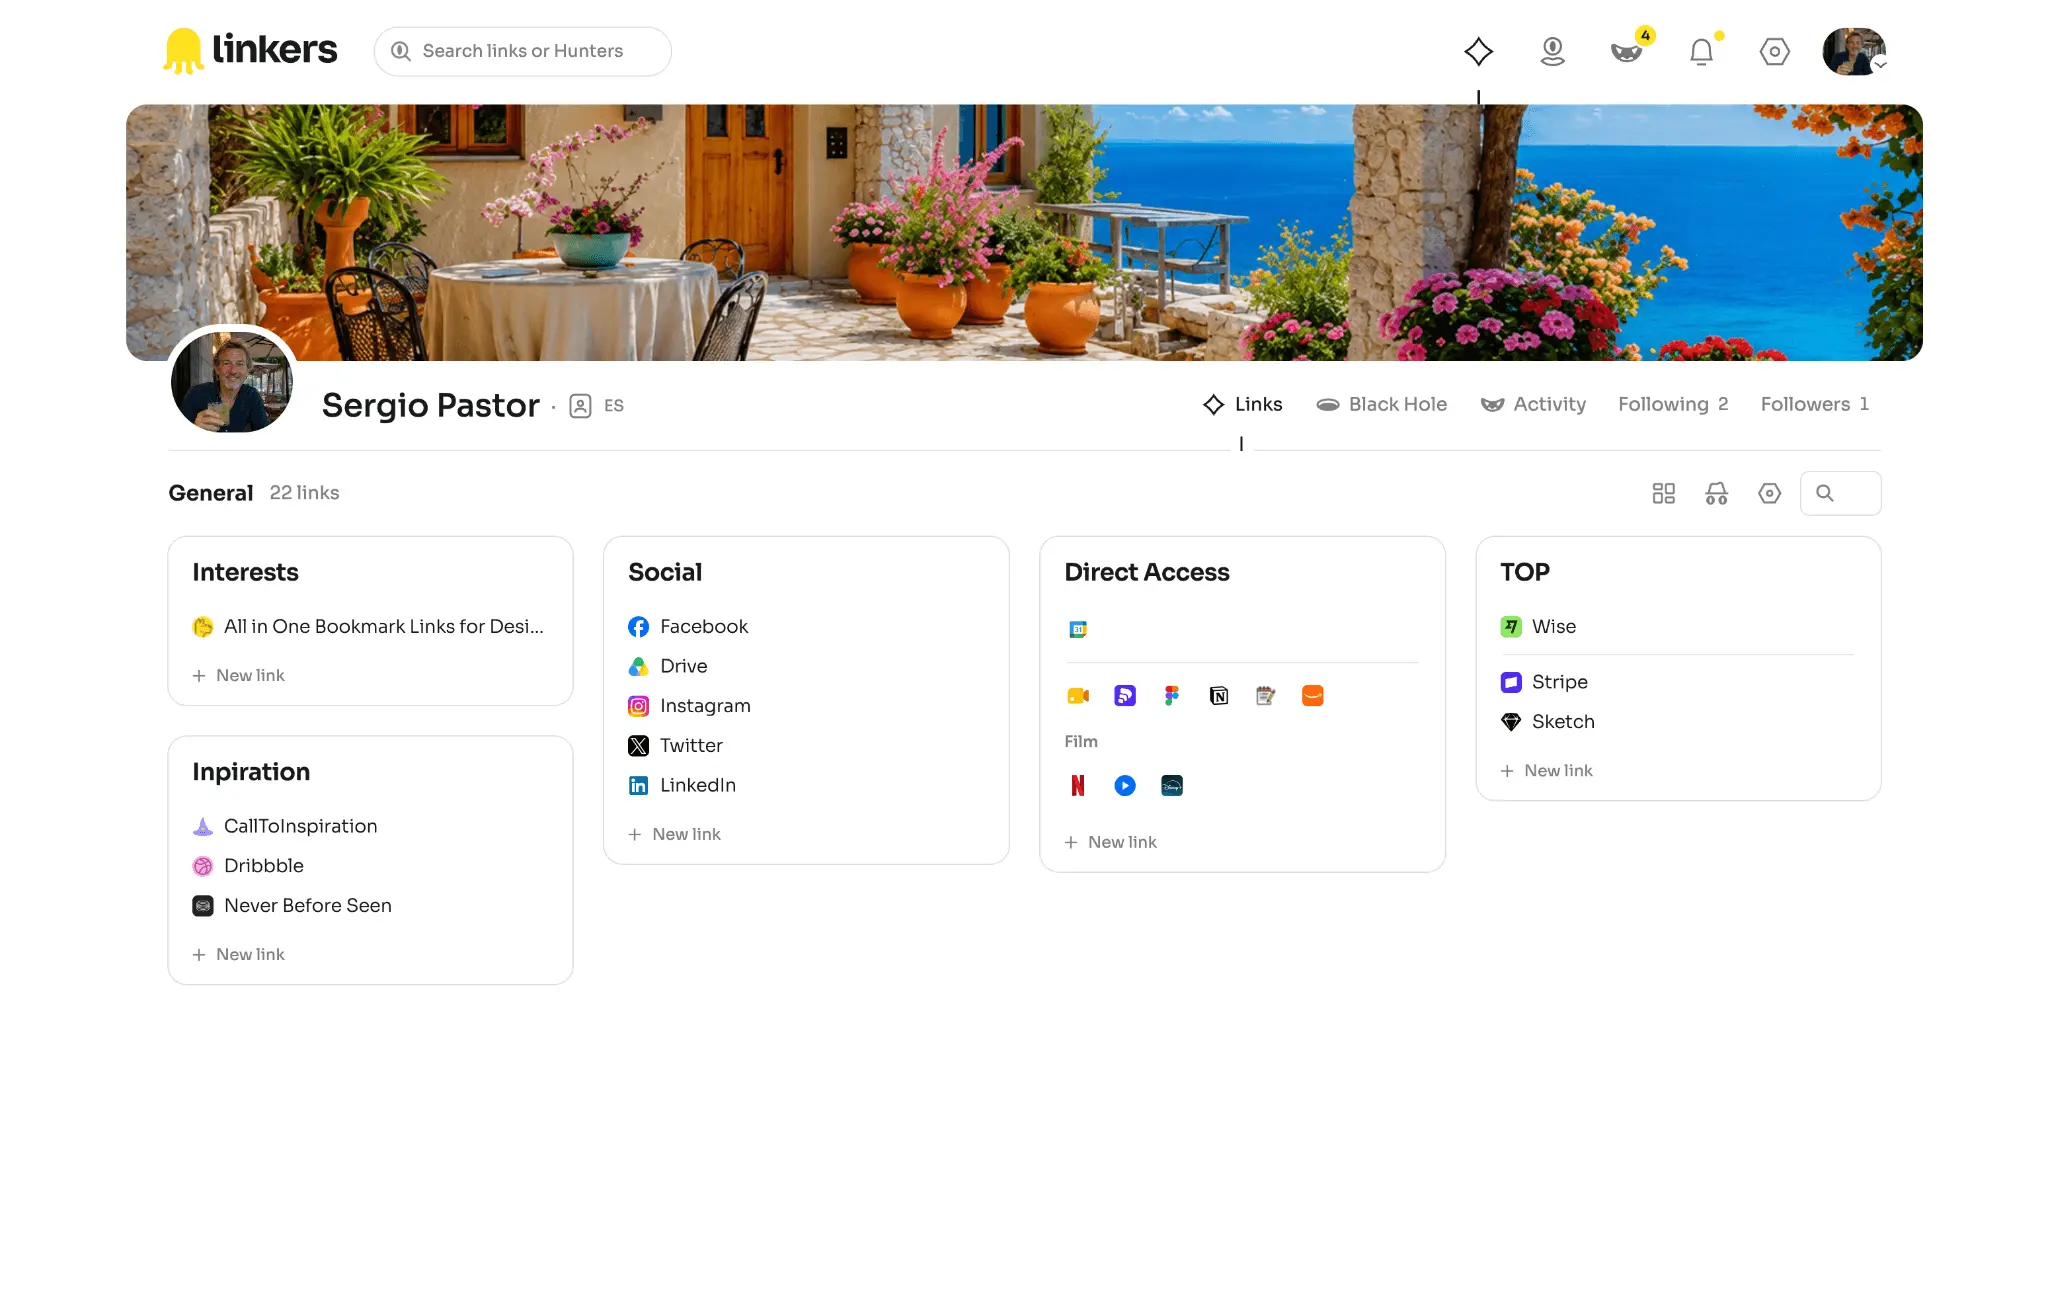Focus the Search links or Hunters field
This screenshot has height=1304, width=2048.
[522, 51]
